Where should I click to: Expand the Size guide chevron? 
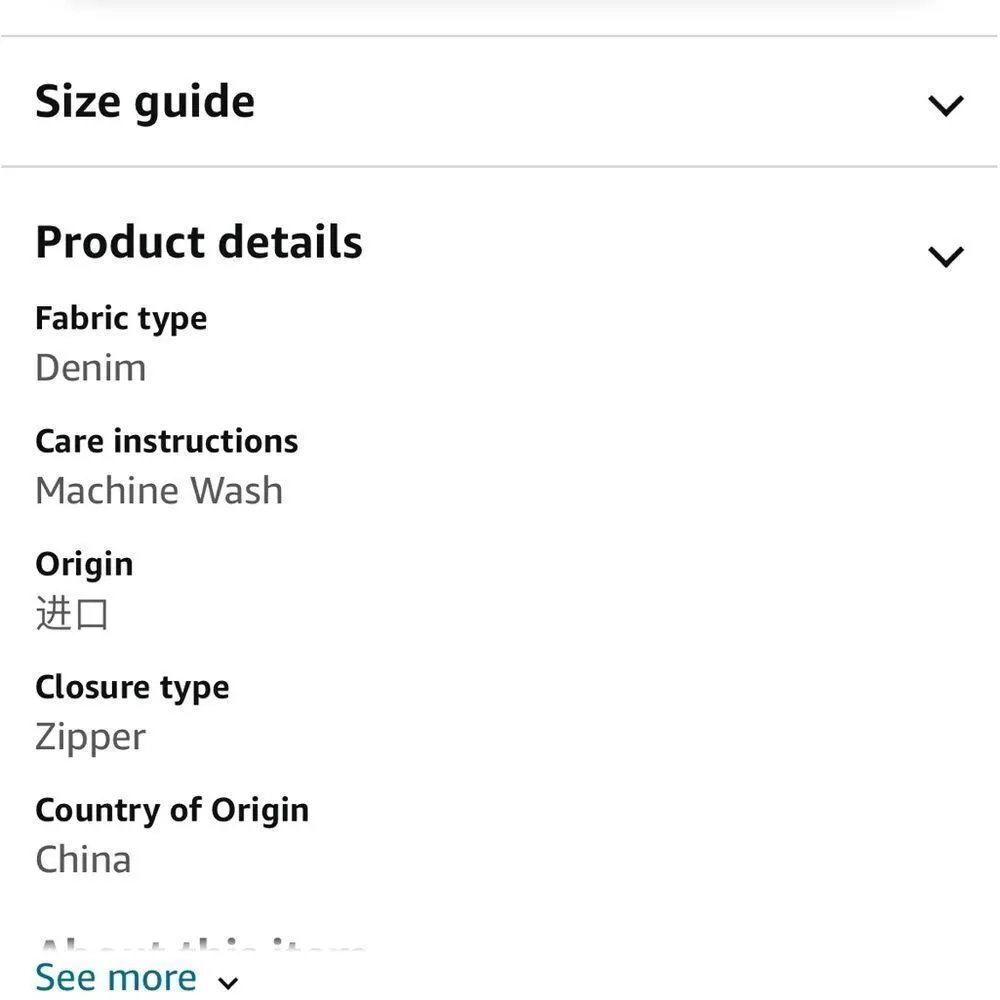point(945,105)
